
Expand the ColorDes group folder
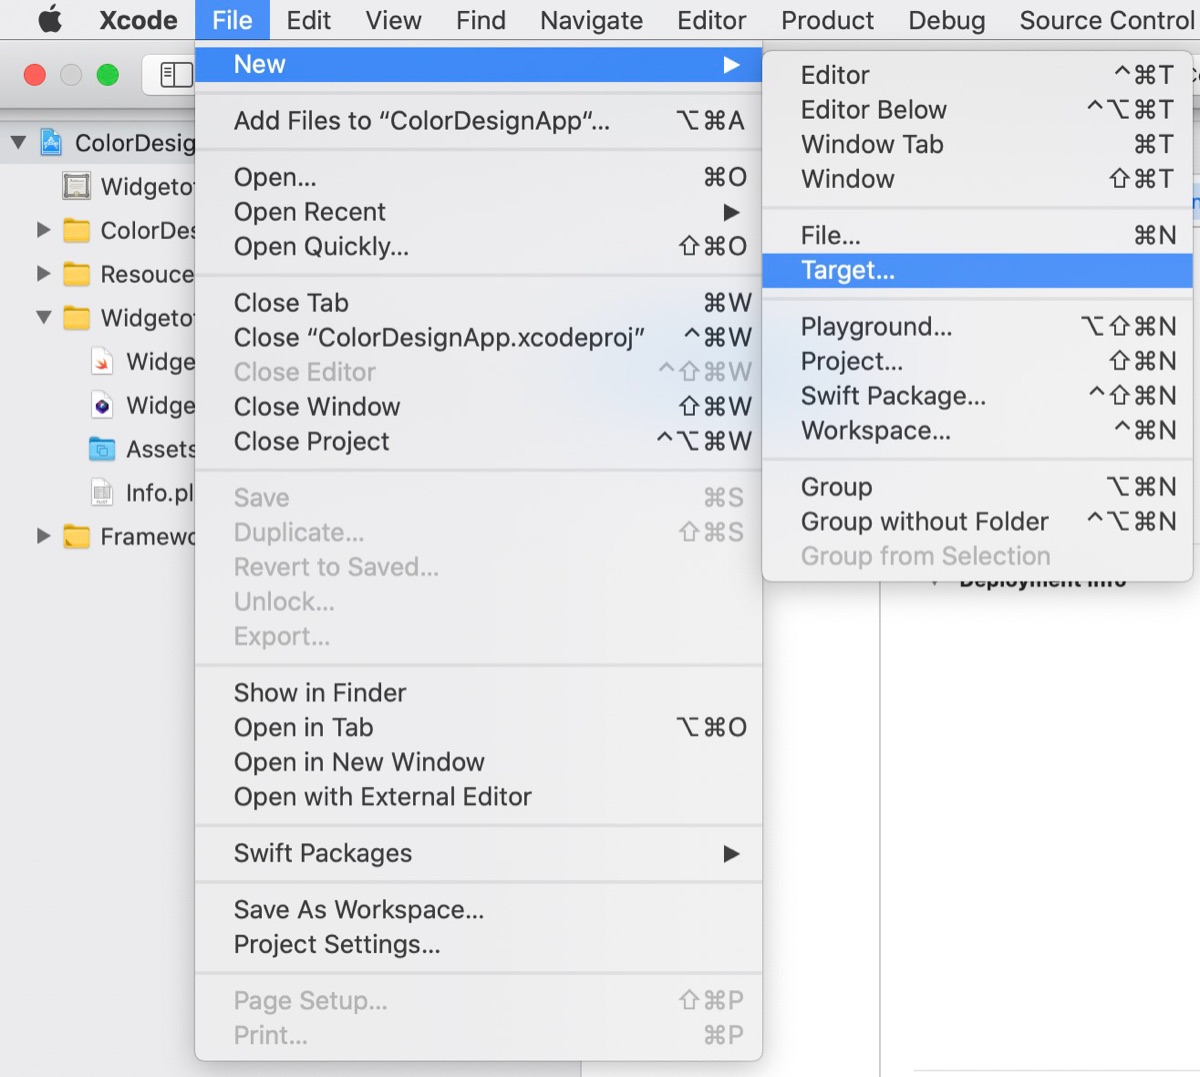(43, 230)
